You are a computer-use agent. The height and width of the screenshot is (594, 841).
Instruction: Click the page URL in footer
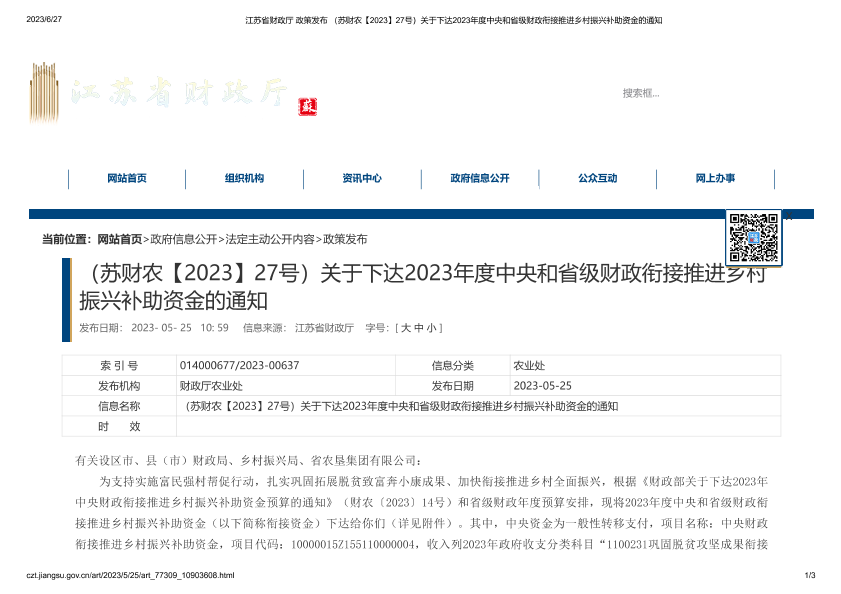tap(130, 575)
